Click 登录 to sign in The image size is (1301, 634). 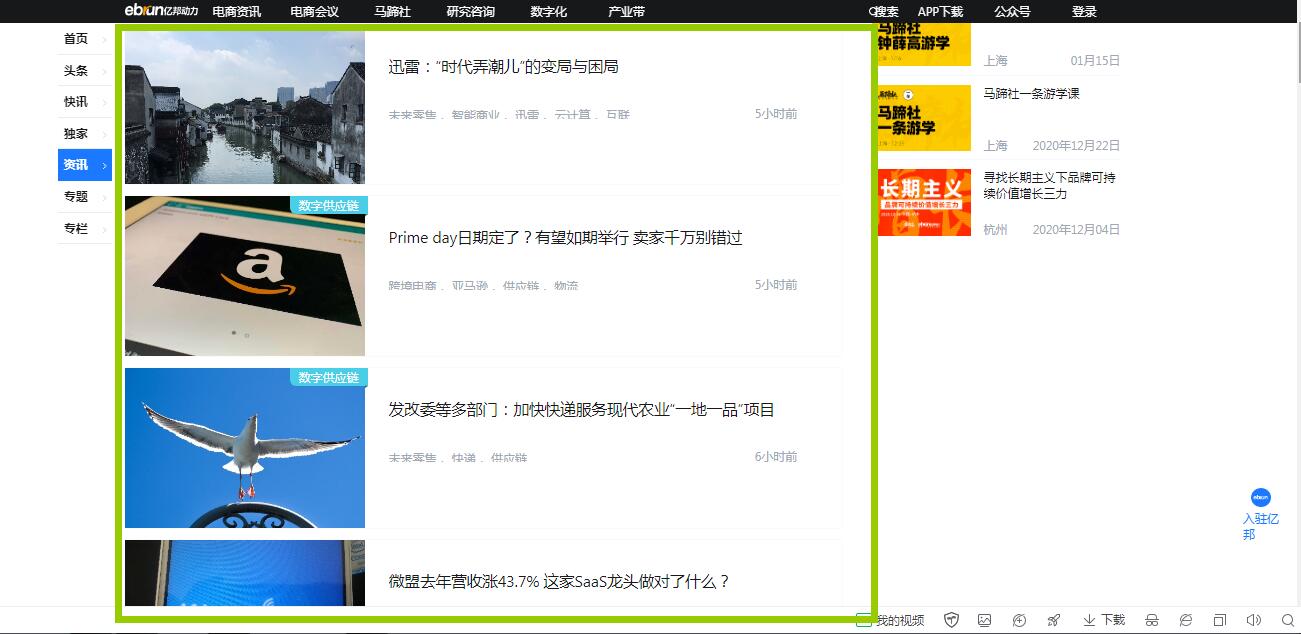[x=1084, y=12]
